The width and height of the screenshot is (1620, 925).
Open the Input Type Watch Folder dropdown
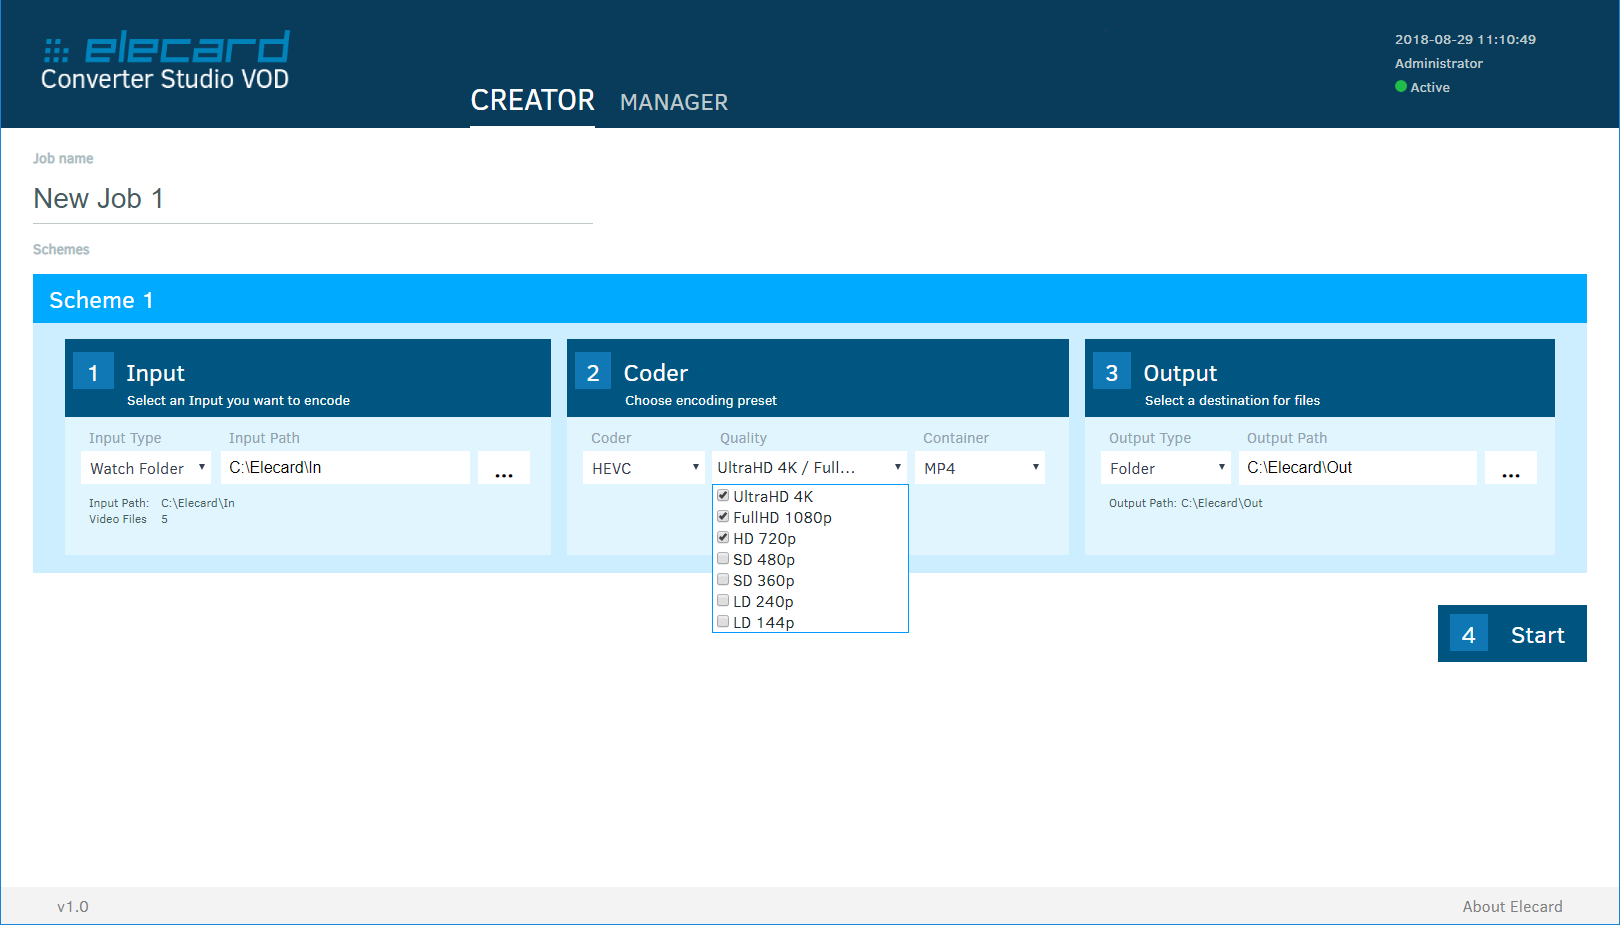(146, 467)
